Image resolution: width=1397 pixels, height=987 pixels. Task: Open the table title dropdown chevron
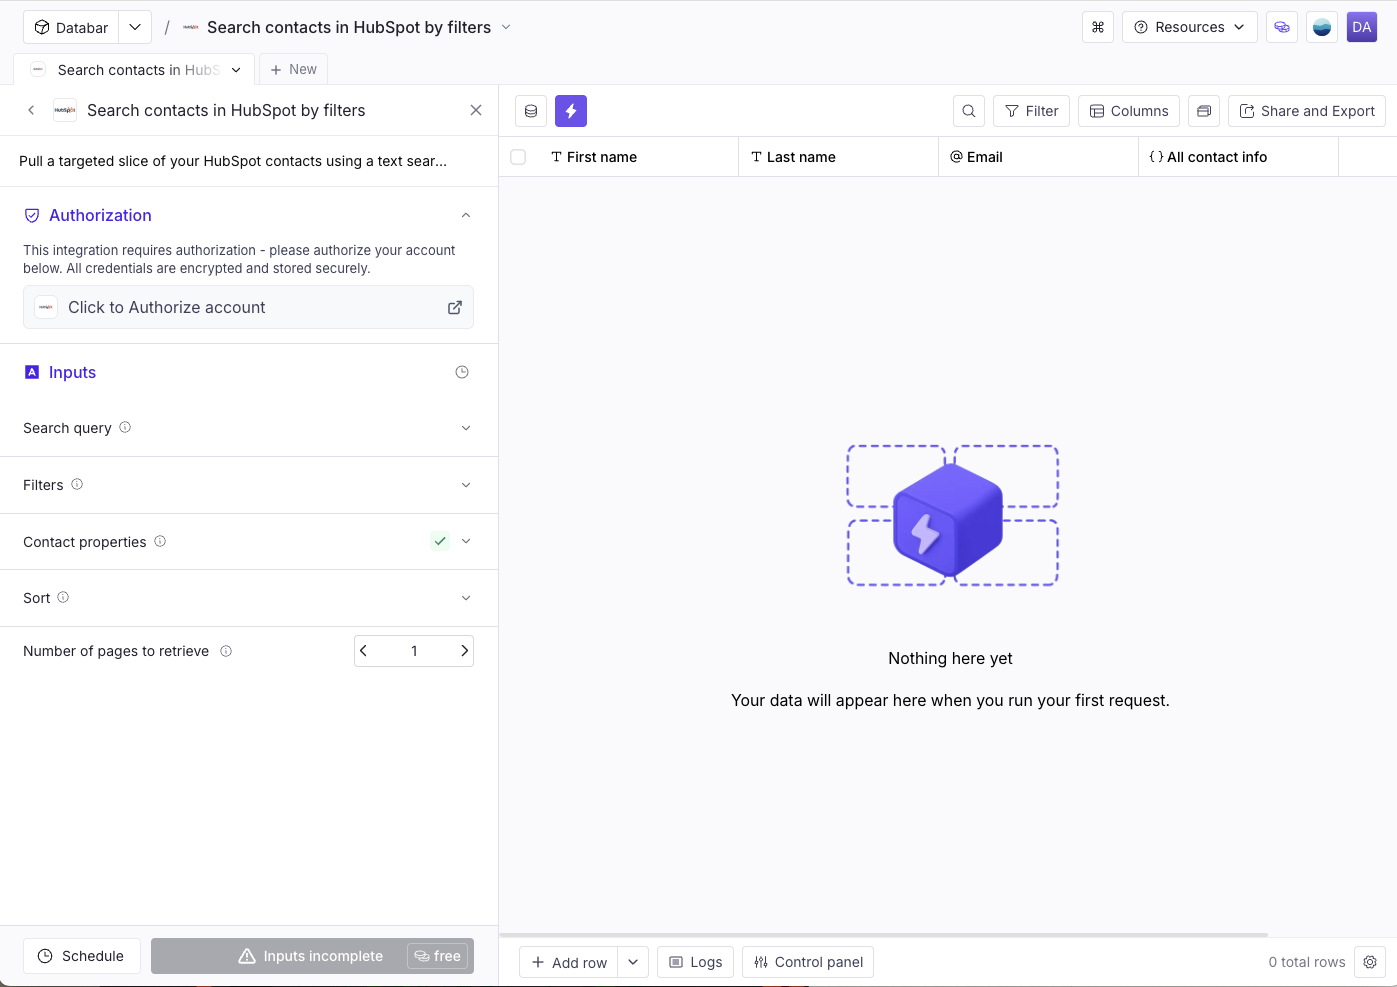pyautogui.click(x=506, y=27)
